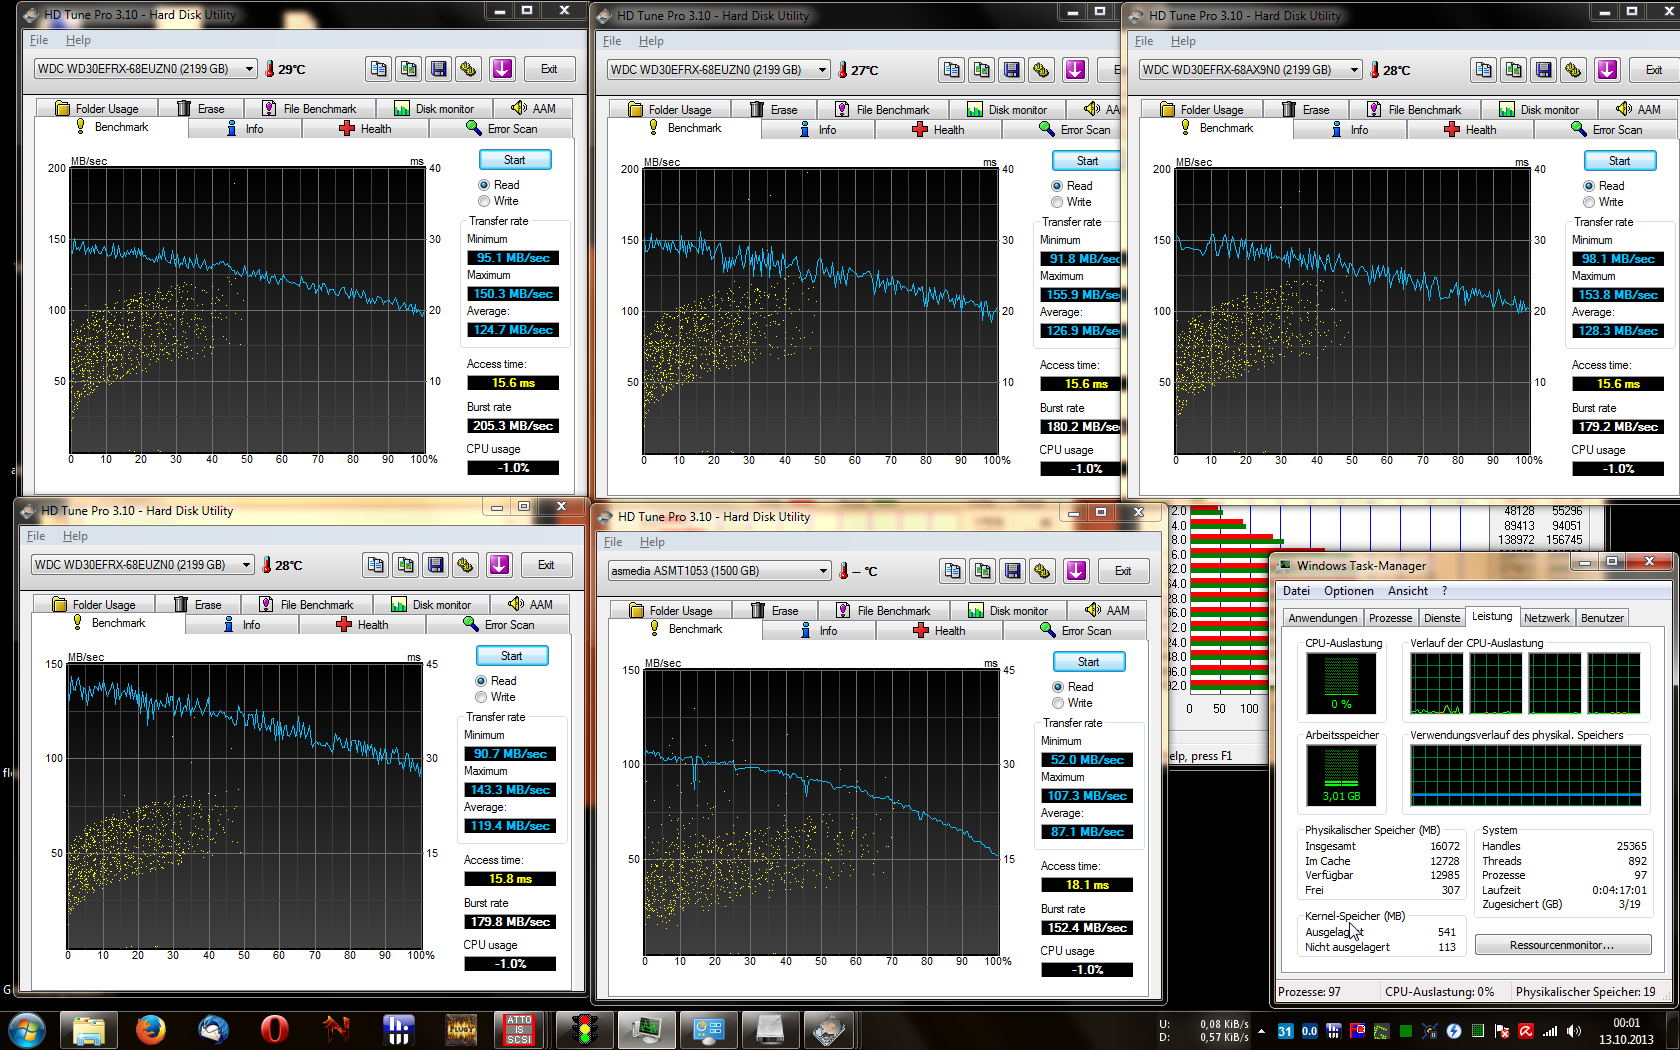This screenshot has width=1680, height=1050.
Task: Copy info to clipboard in 29°C HD Tune window
Action: pos(379,69)
